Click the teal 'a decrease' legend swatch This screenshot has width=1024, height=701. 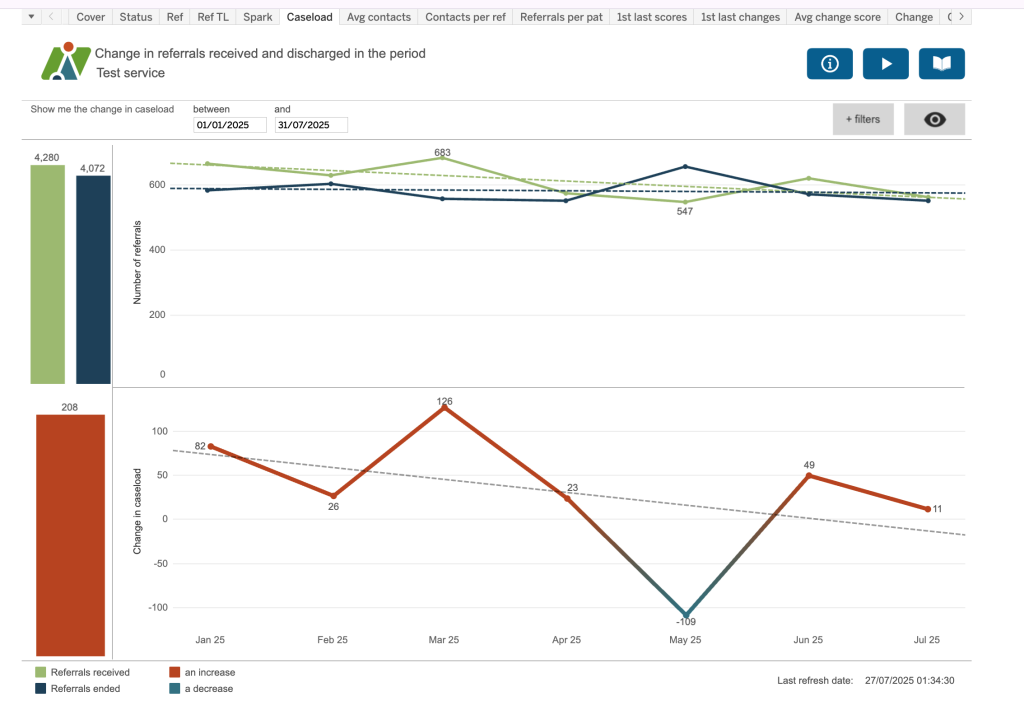click(x=175, y=688)
